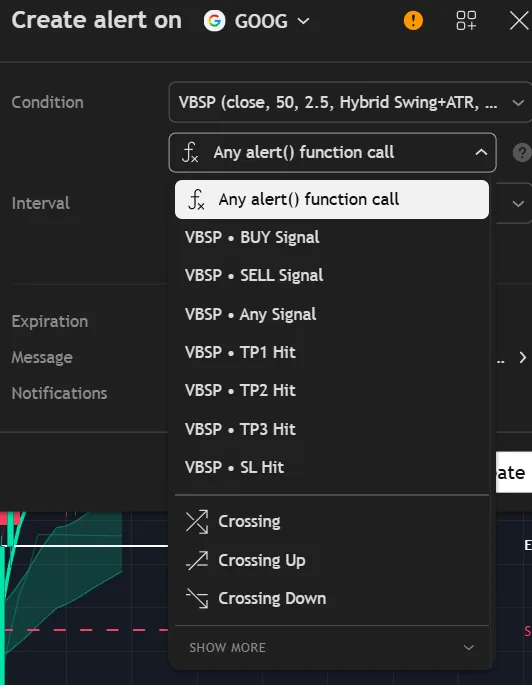Expand SHOW MORE conditions

(332, 647)
